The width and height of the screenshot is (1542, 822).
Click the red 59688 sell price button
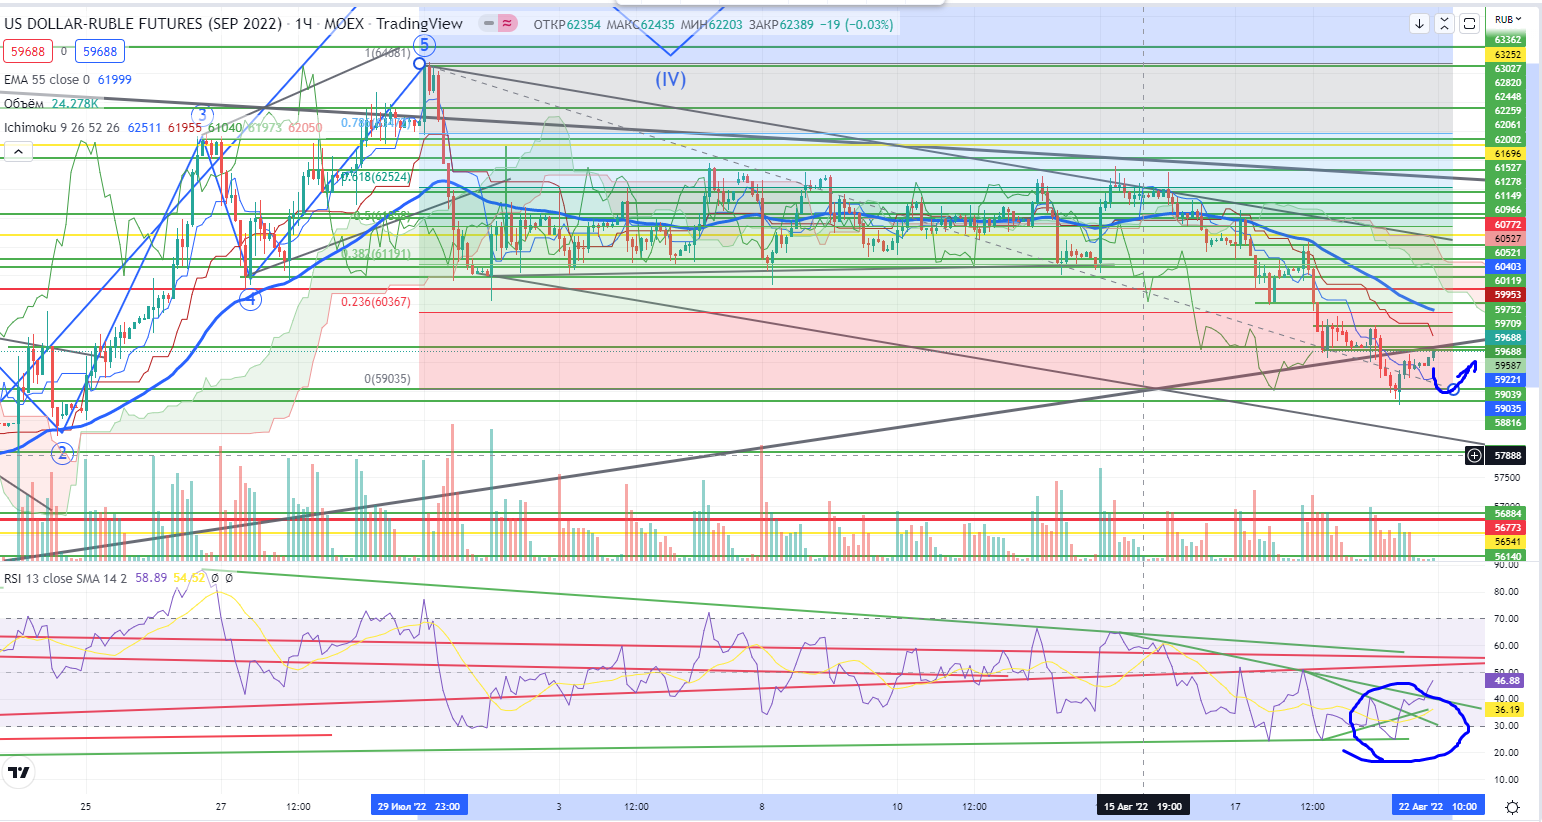coord(28,52)
